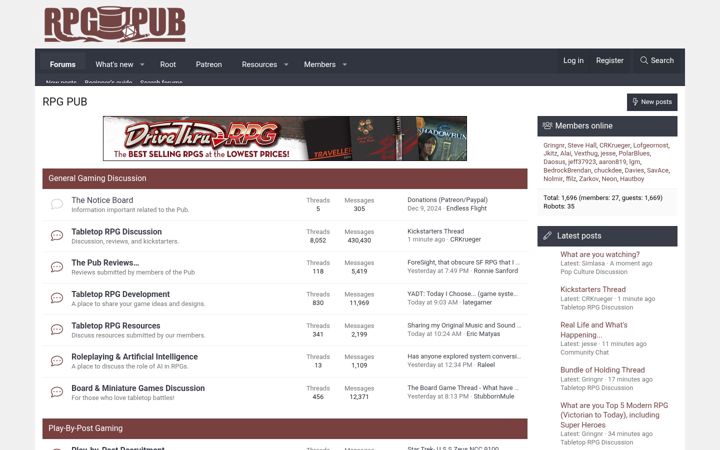The height and width of the screenshot is (450, 720).
Task: Open Kickstarters Thread in Latest posts
Action: tap(593, 289)
